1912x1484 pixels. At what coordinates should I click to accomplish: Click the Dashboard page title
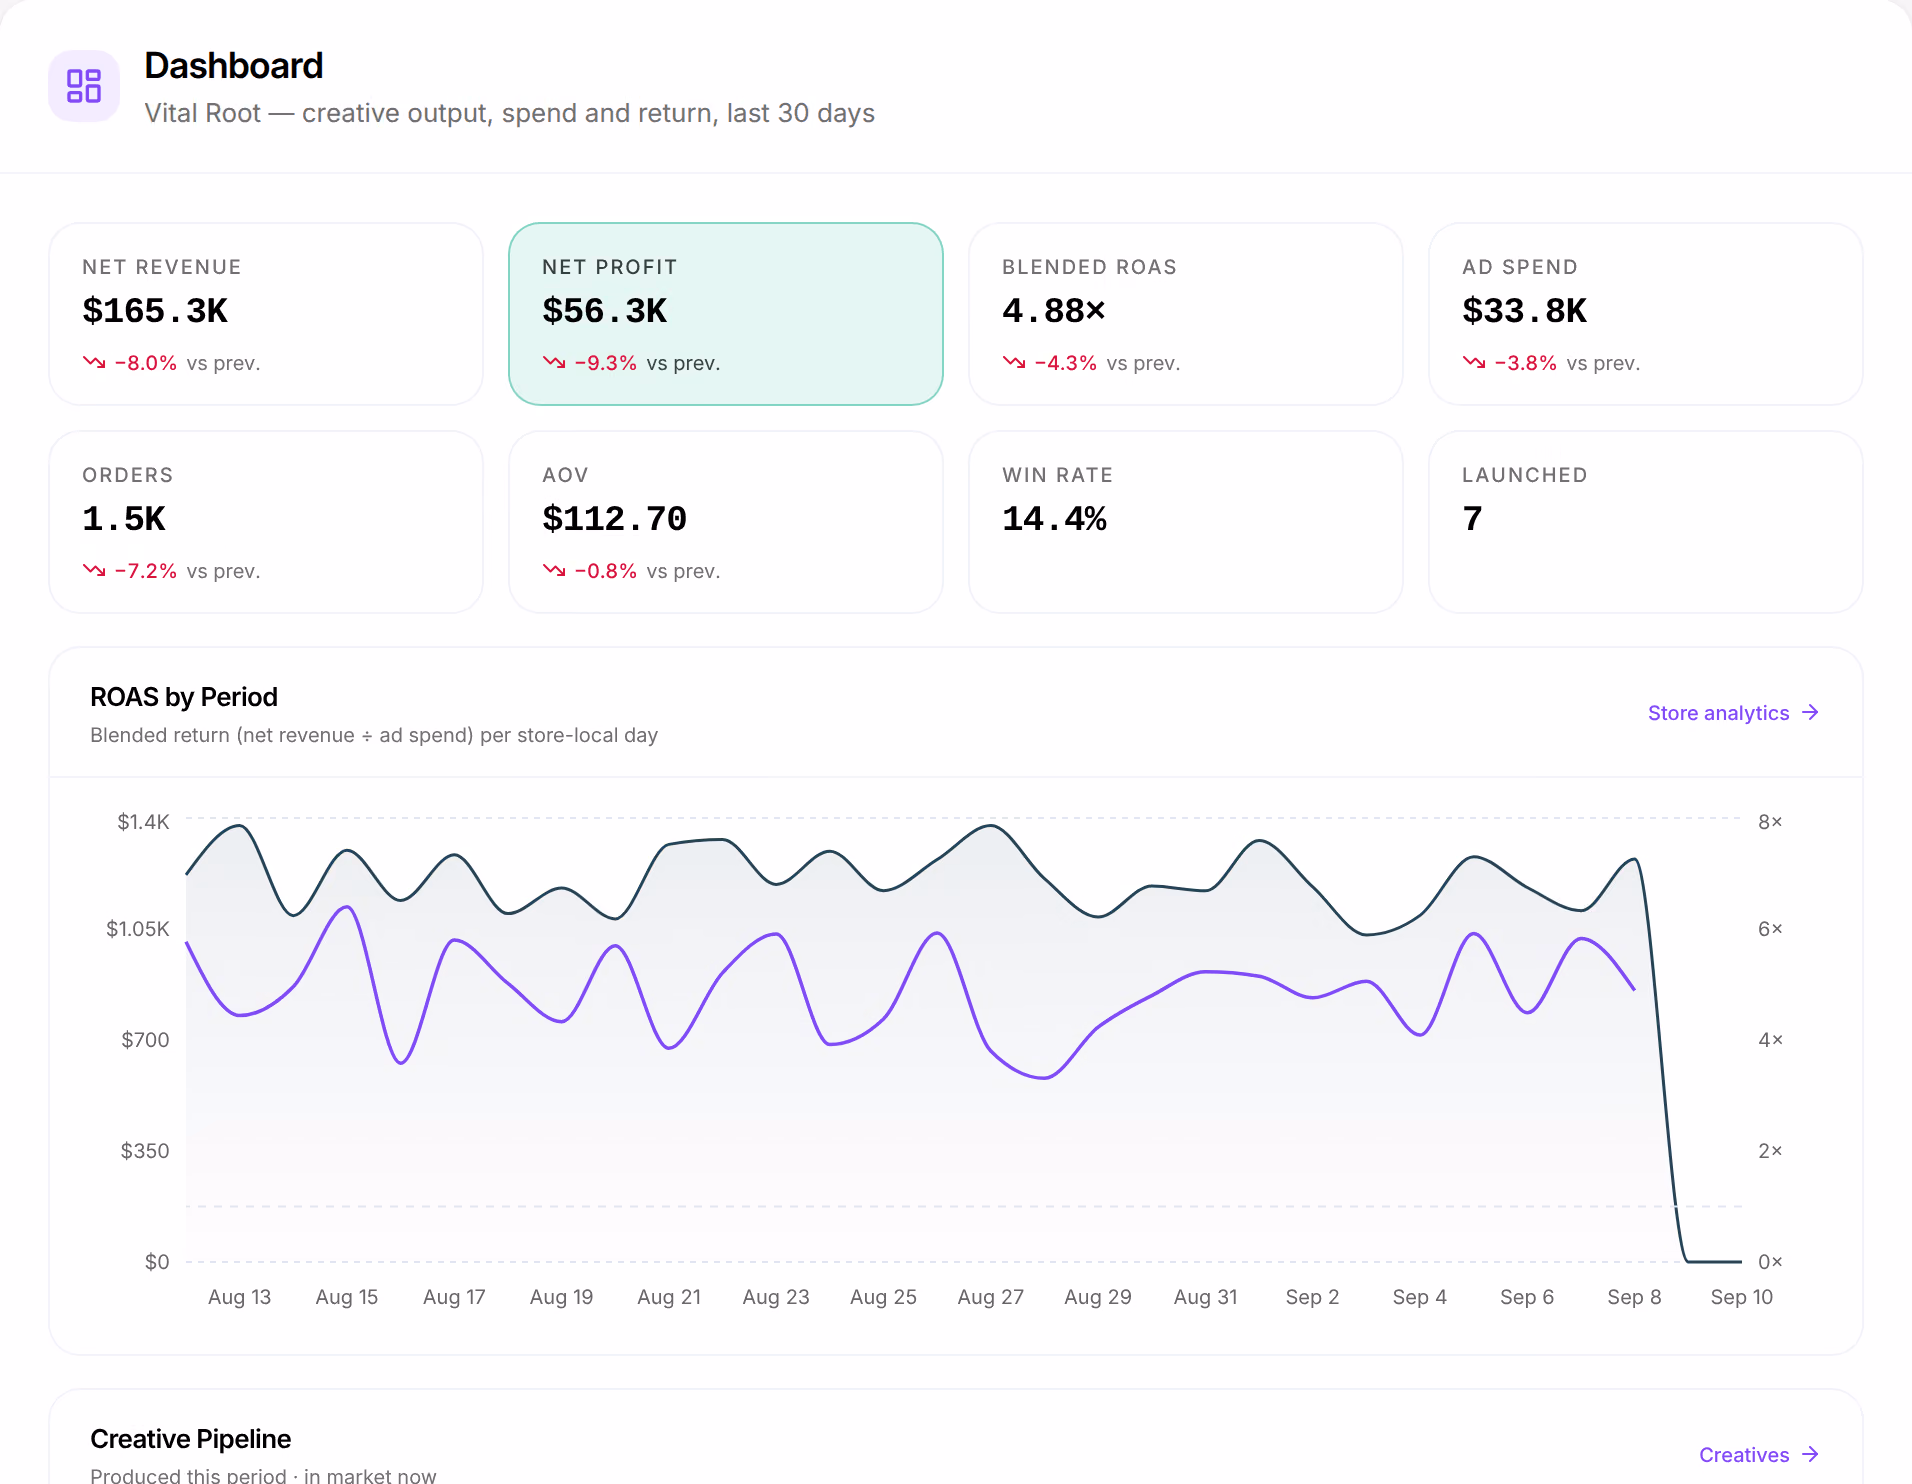click(234, 66)
